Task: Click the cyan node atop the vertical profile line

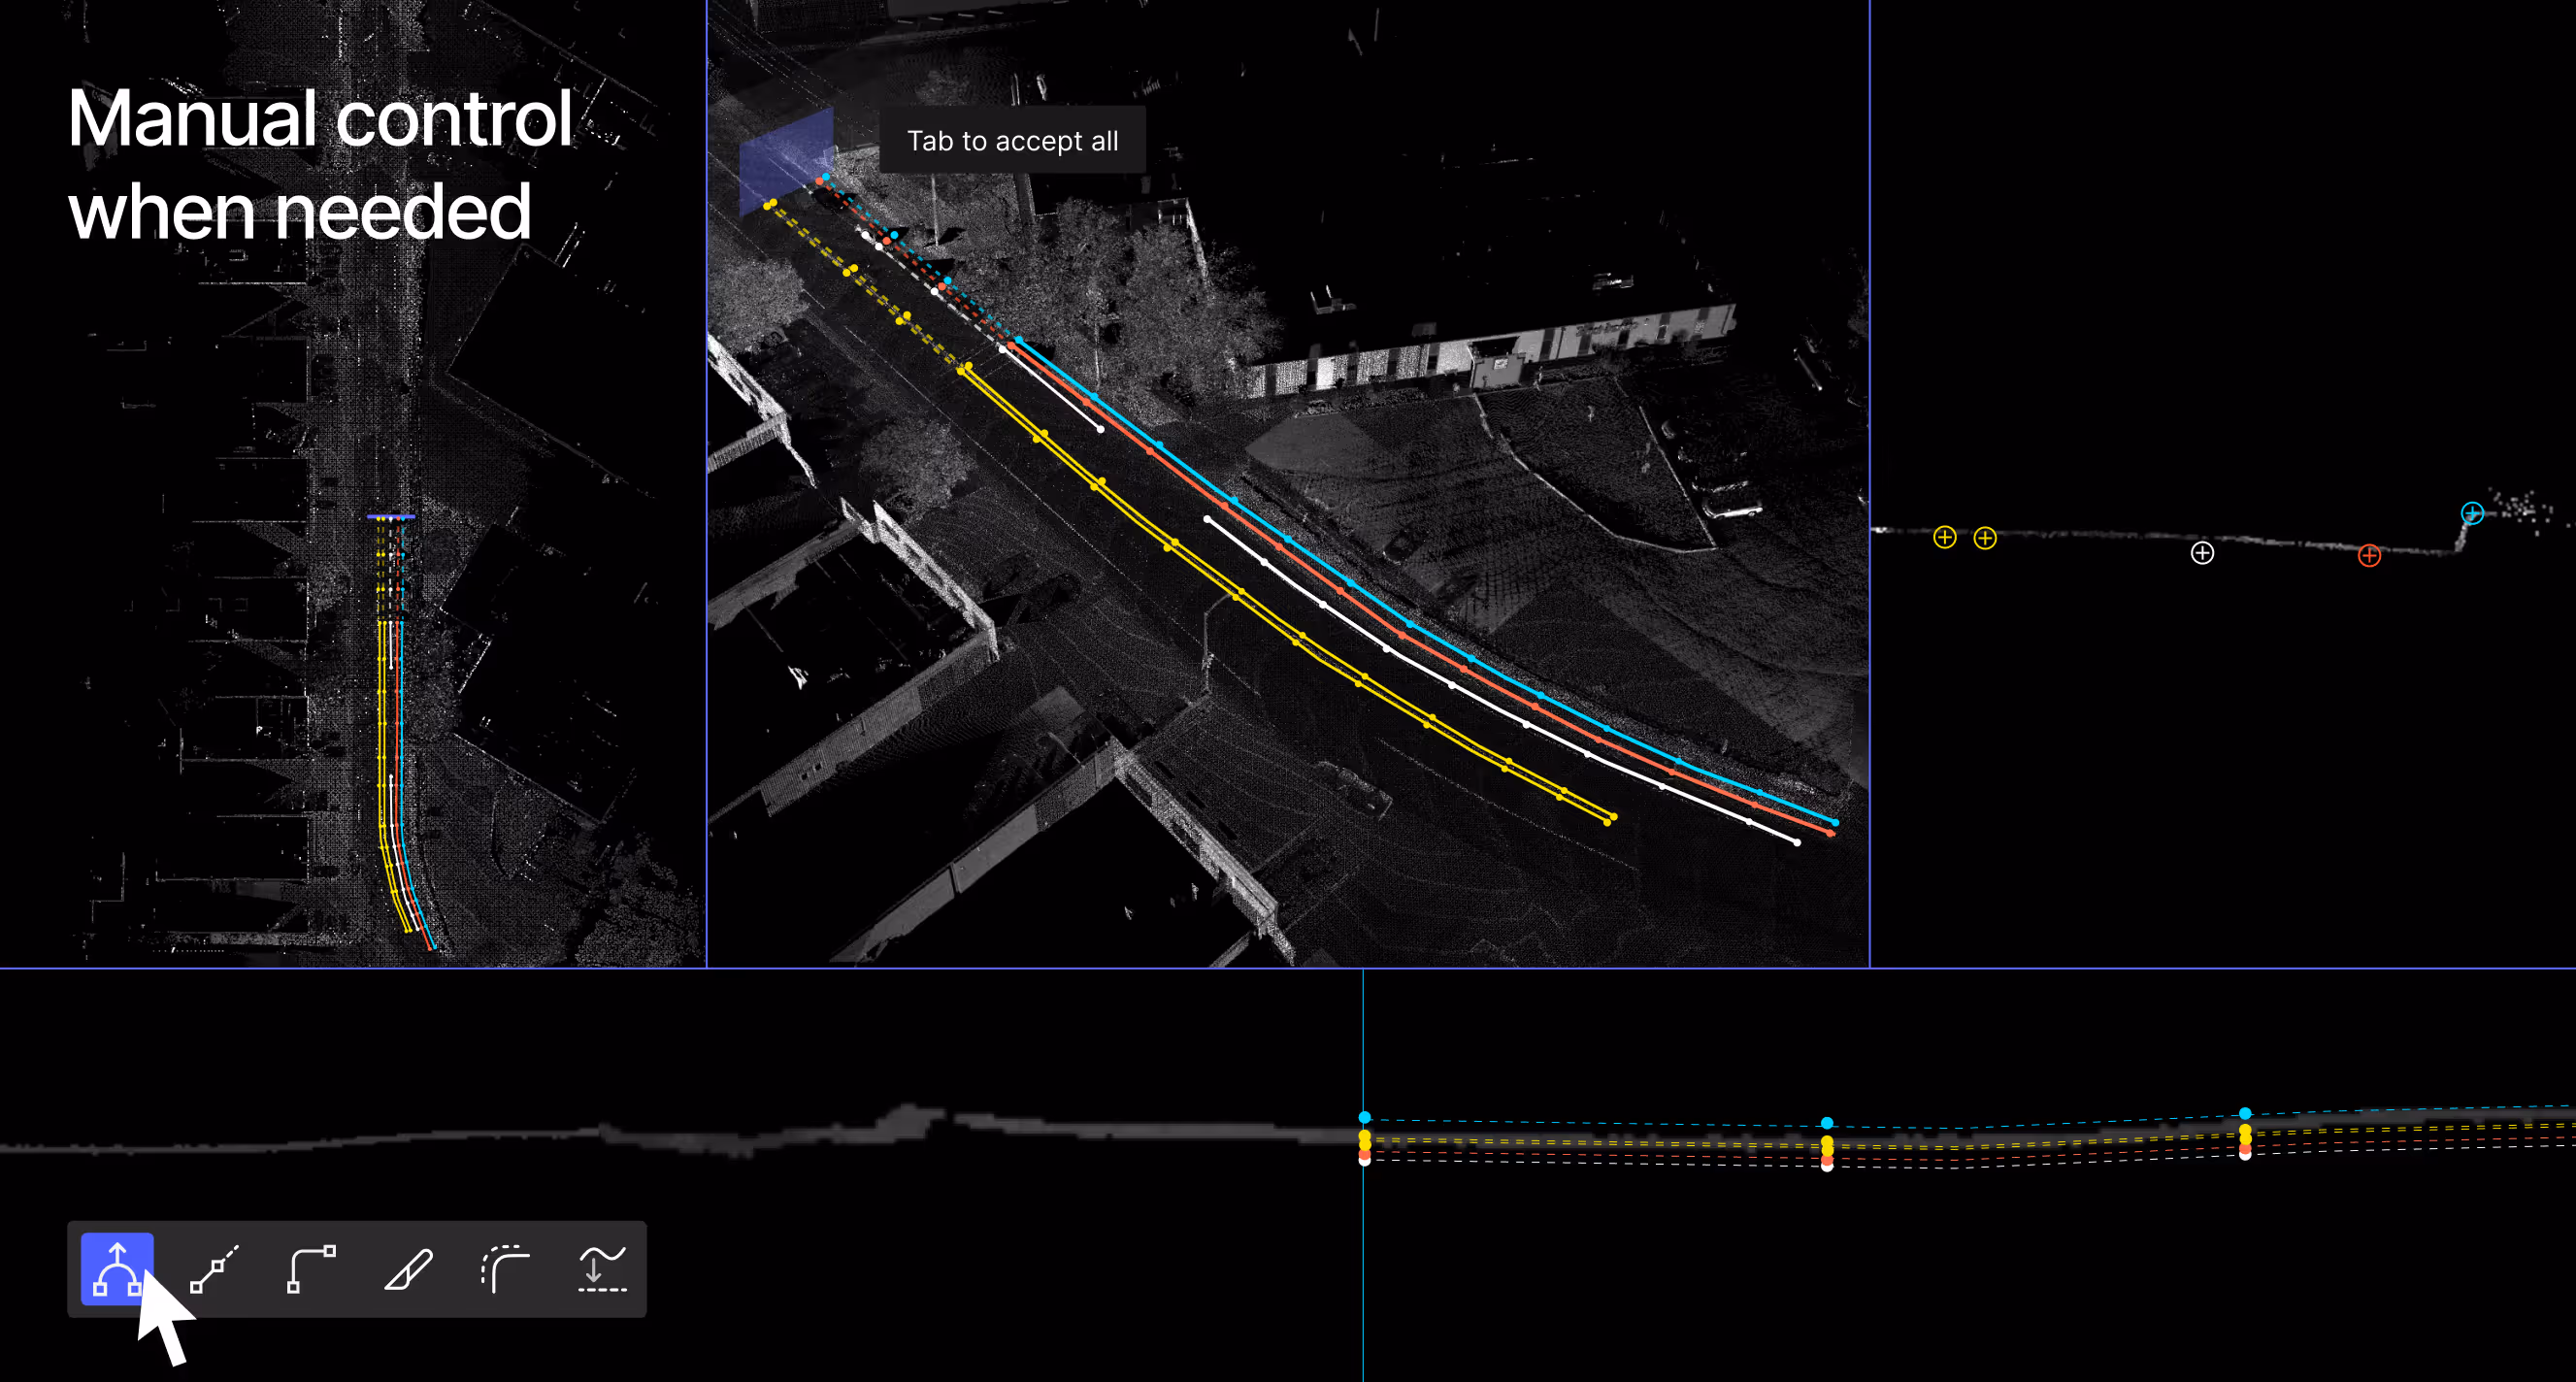Action: pyautogui.click(x=1365, y=1117)
